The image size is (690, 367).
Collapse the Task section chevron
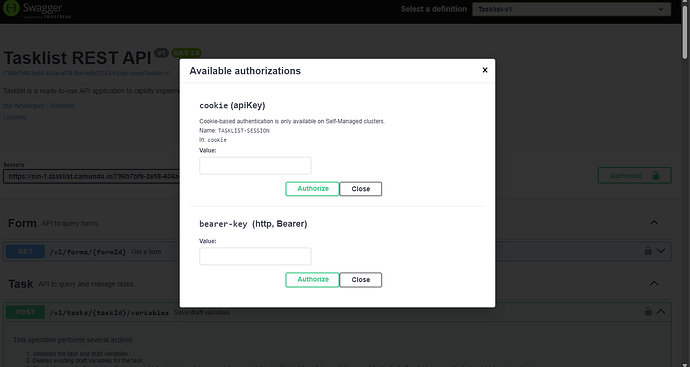tap(654, 284)
